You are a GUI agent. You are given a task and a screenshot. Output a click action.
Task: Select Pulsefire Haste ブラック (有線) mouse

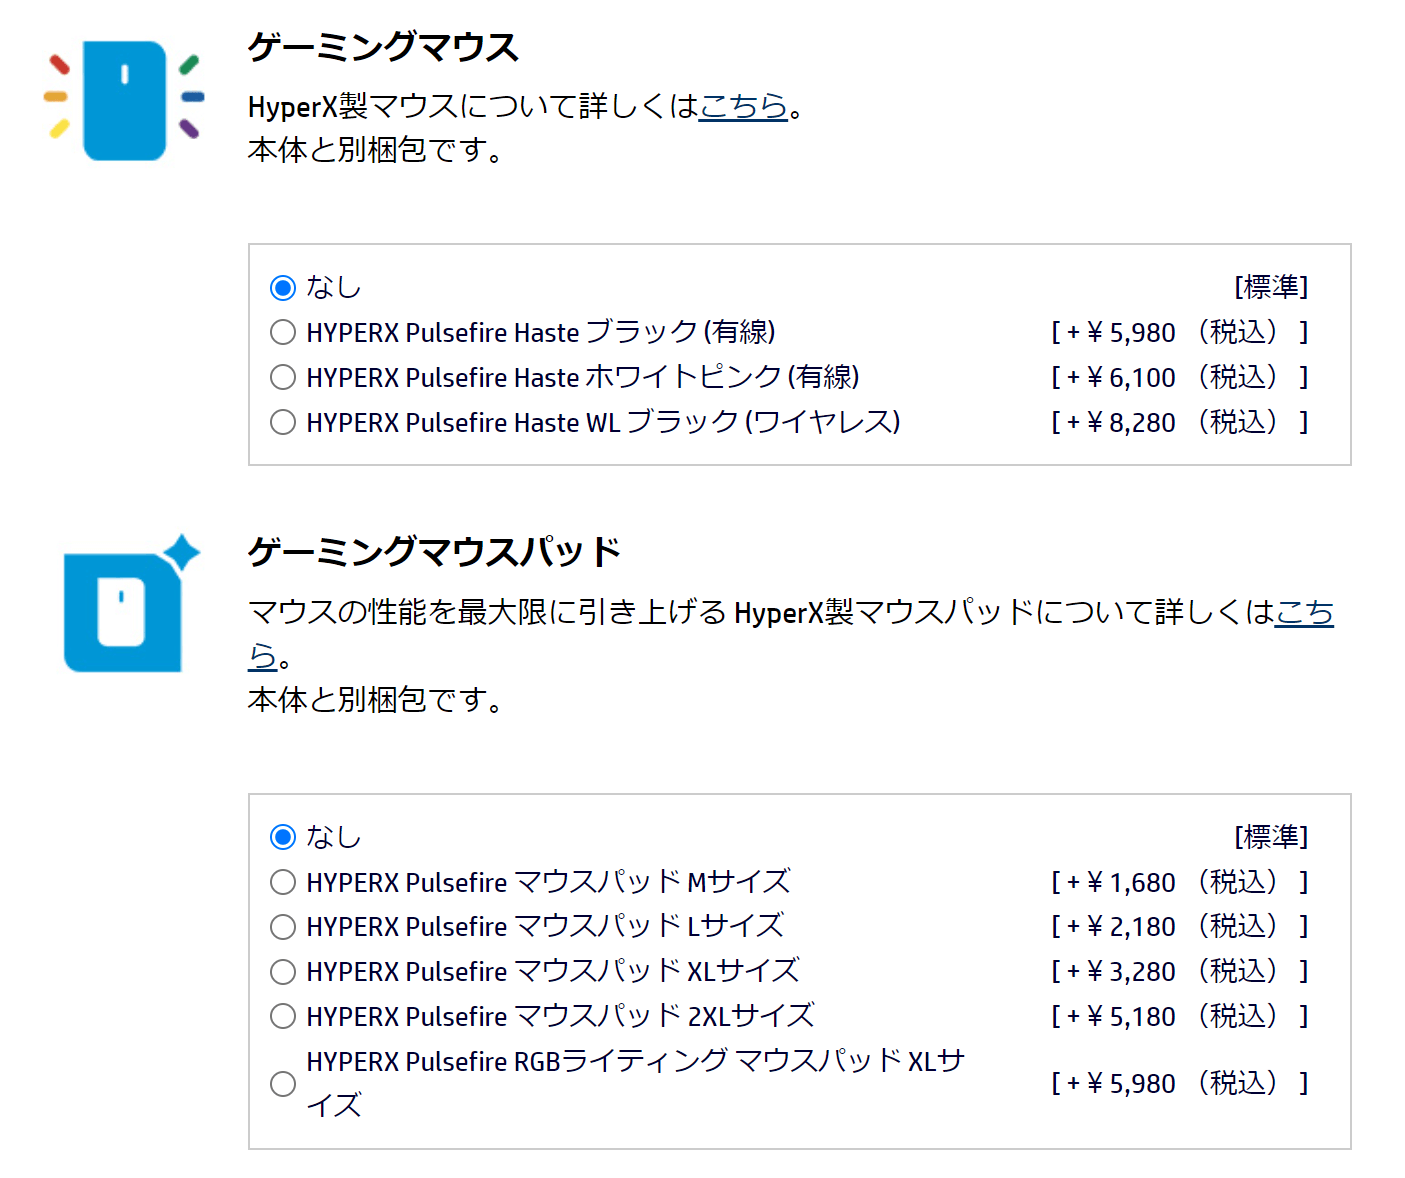click(x=283, y=332)
